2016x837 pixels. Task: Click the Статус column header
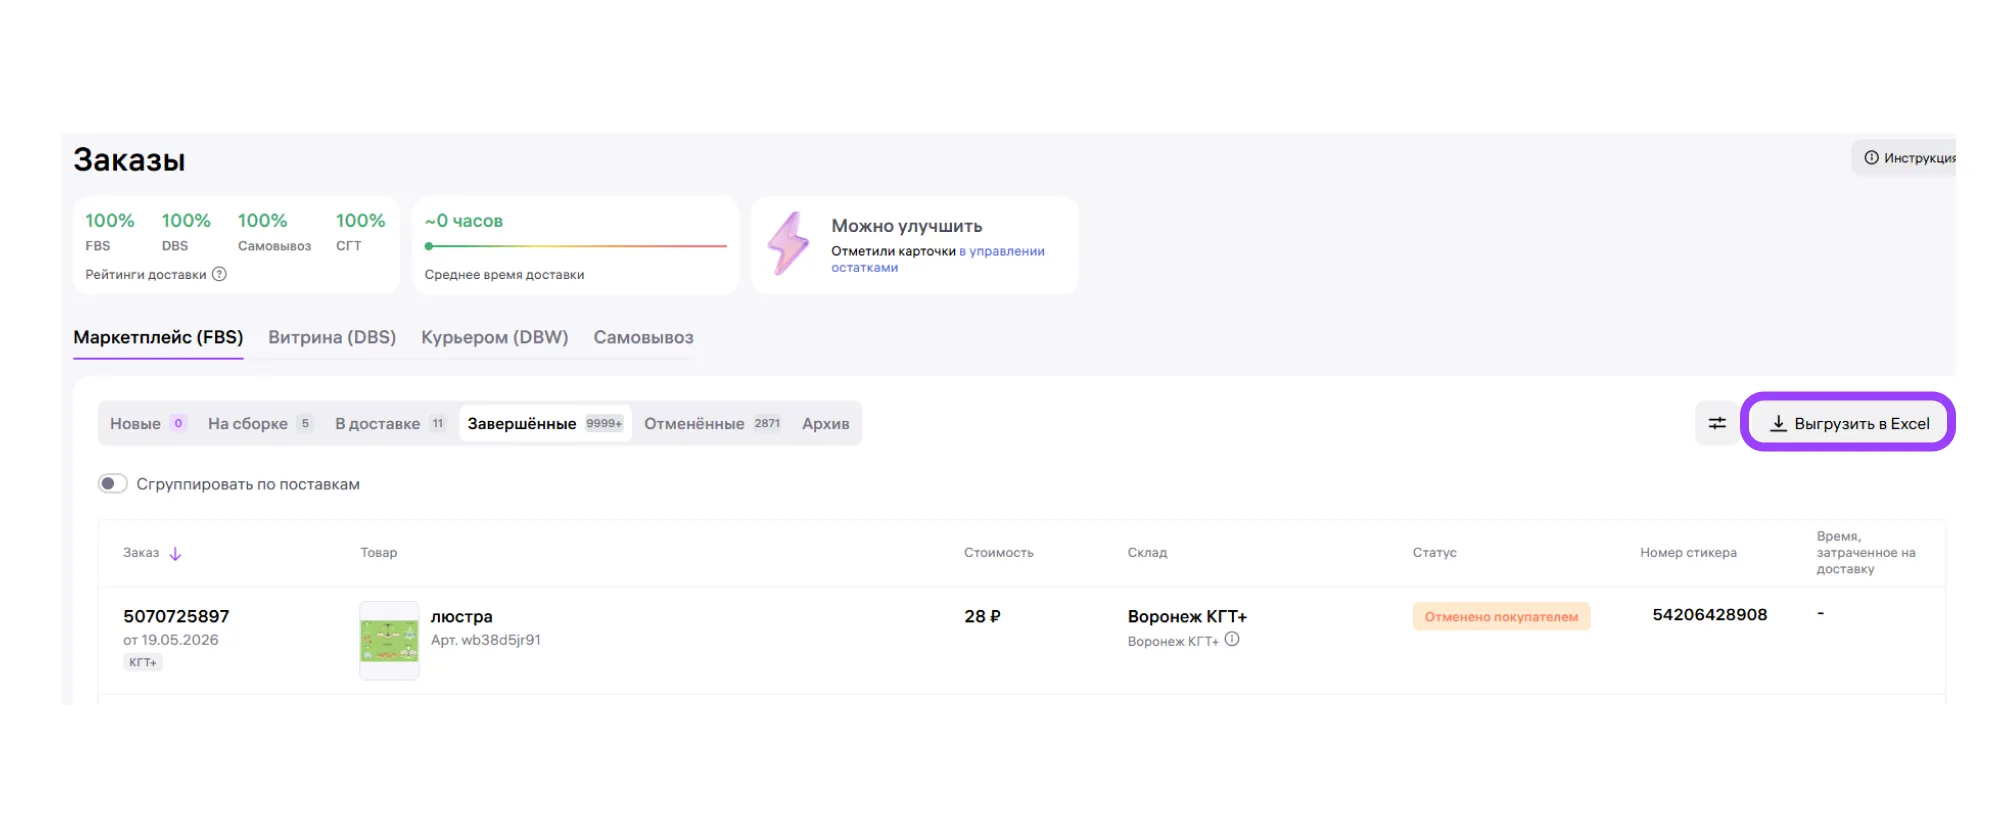1434,552
